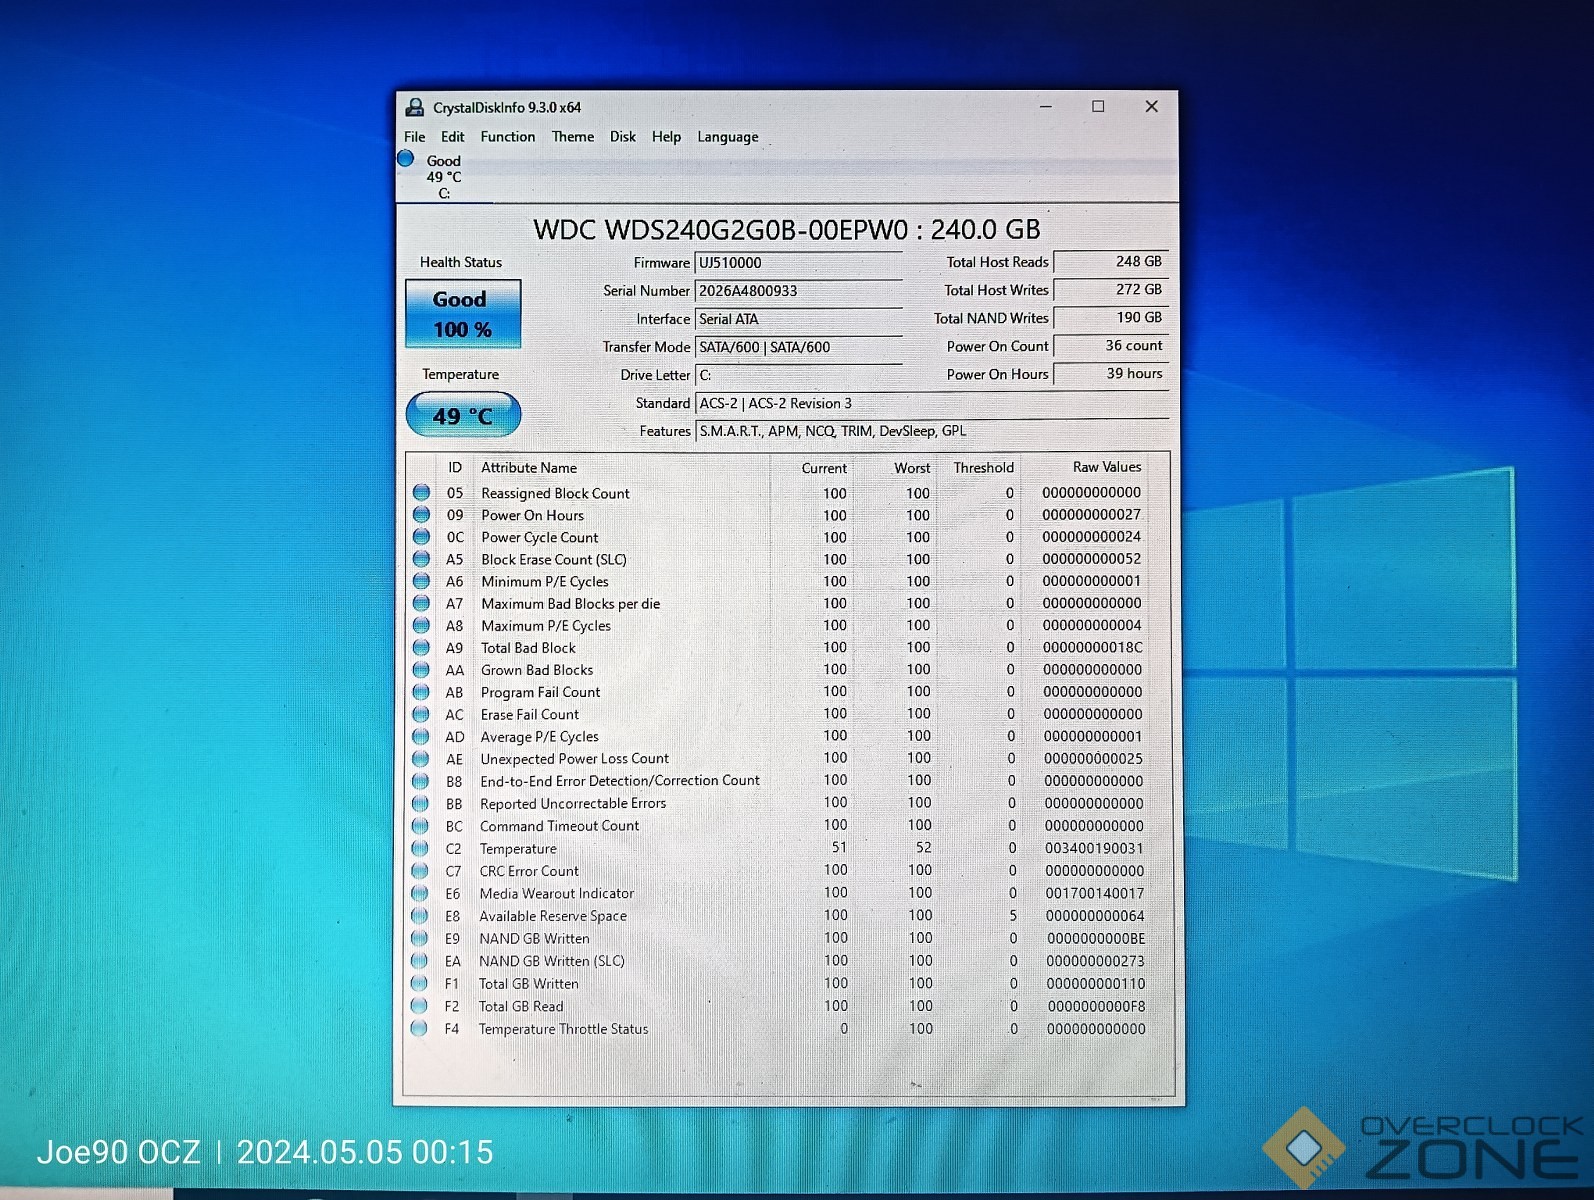Open the File menu
This screenshot has width=1594, height=1200.
[414, 137]
